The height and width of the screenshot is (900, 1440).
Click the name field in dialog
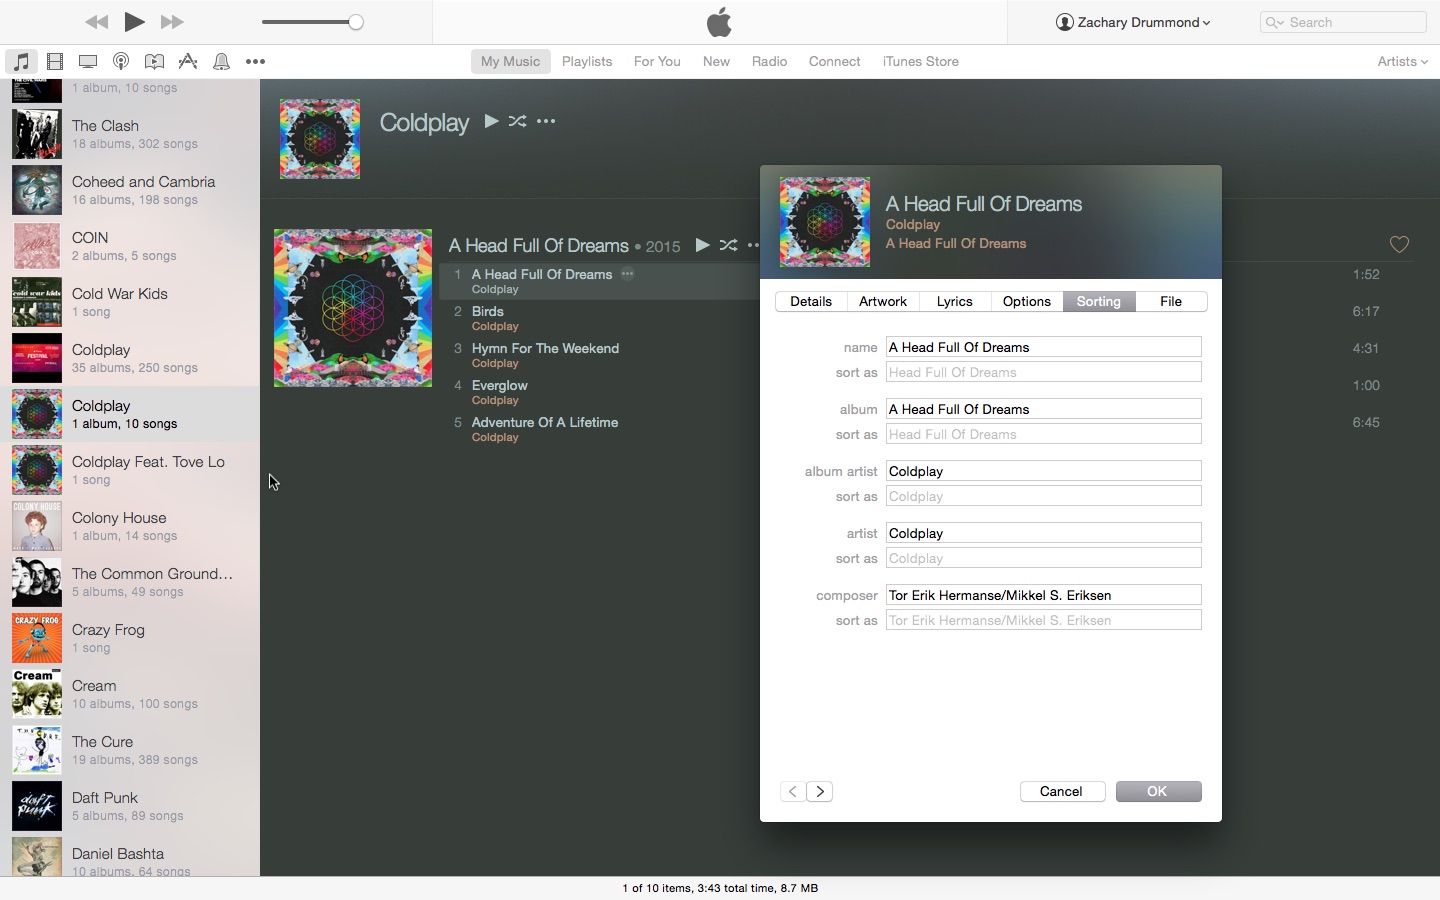click(1043, 347)
